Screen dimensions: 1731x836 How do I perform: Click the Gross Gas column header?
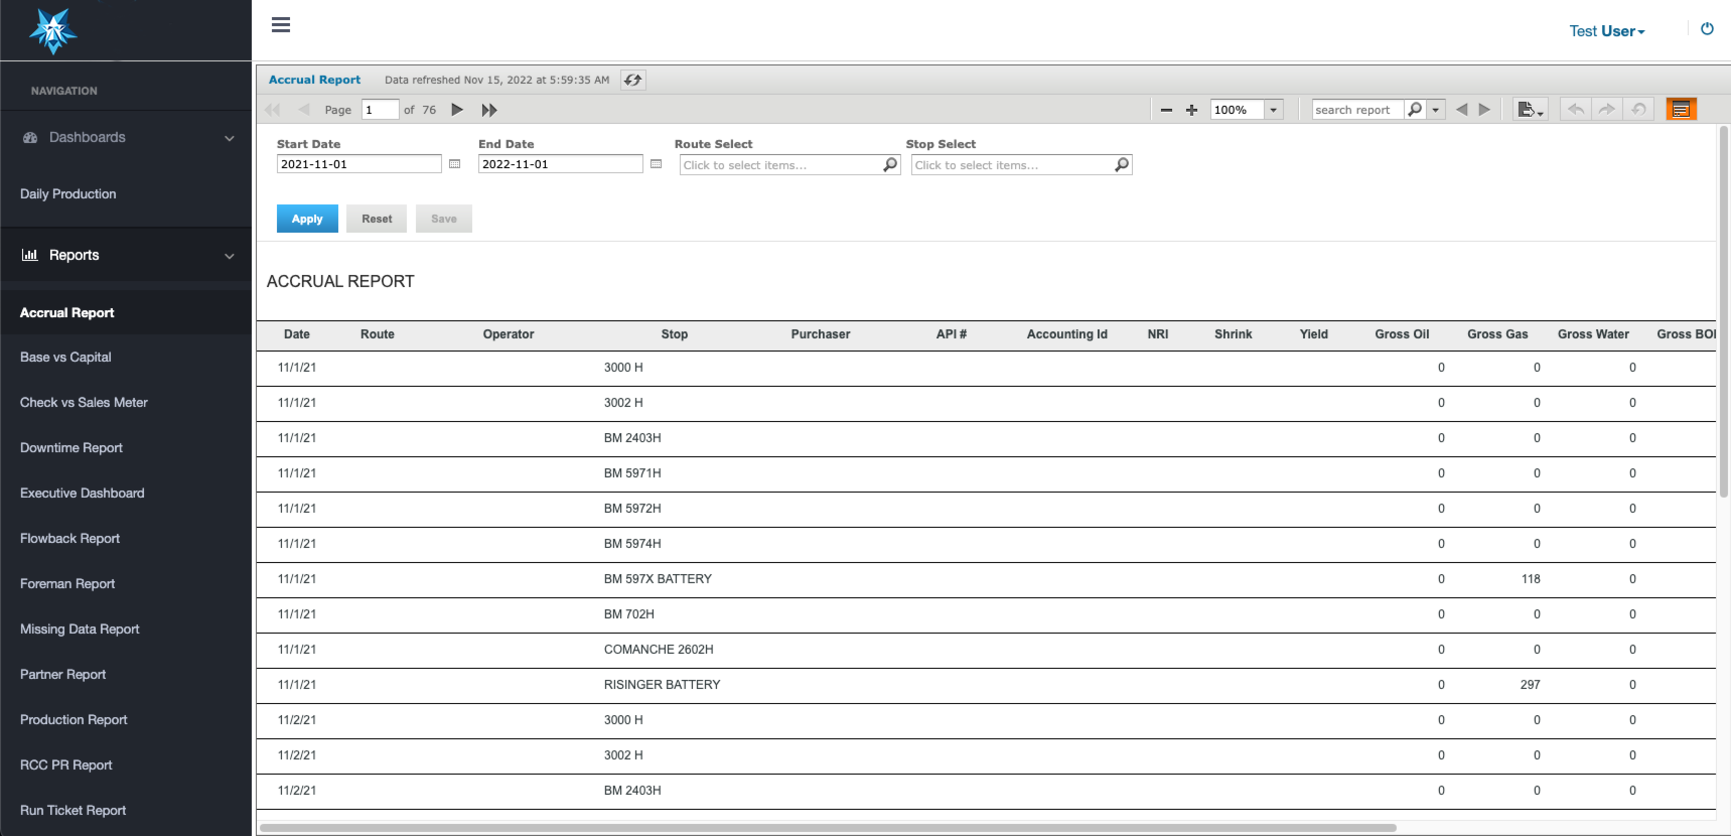point(1497,335)
